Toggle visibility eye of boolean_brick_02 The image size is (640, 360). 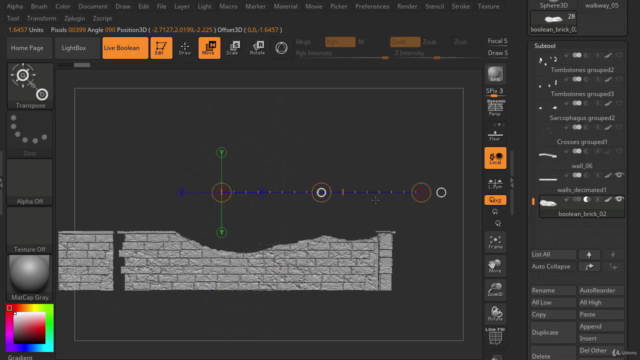tap(619, 199)
